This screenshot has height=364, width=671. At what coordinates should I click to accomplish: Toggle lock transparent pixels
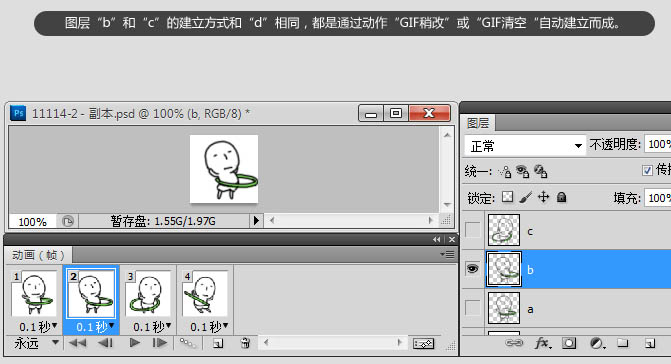(507, 197)
